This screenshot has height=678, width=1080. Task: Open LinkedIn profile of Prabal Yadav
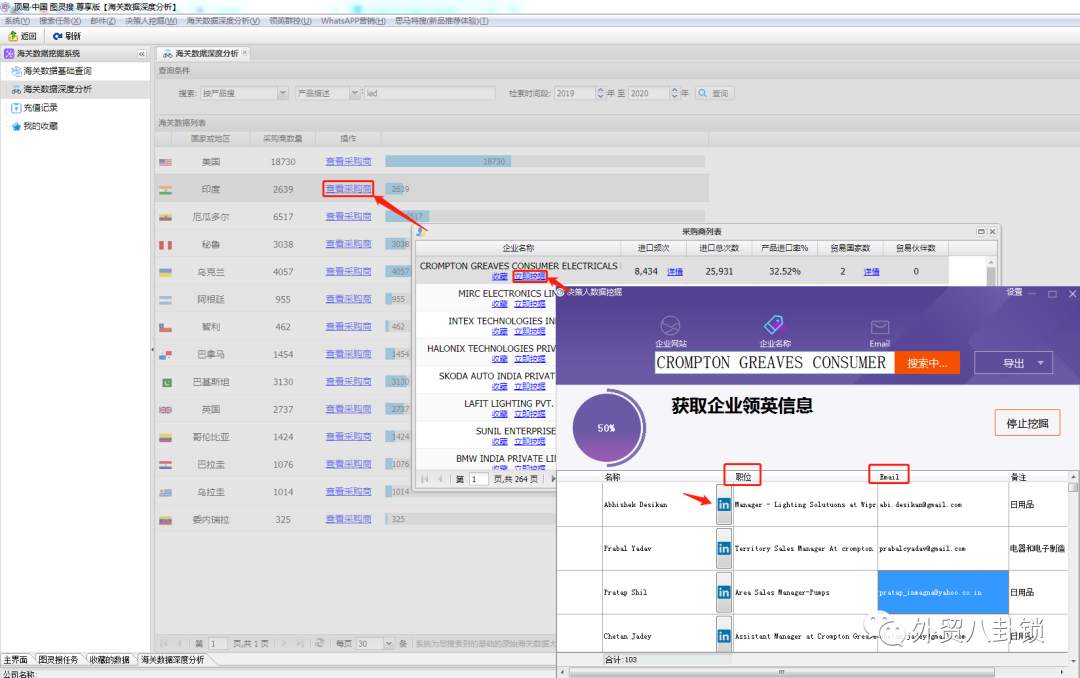click(724, 548)
